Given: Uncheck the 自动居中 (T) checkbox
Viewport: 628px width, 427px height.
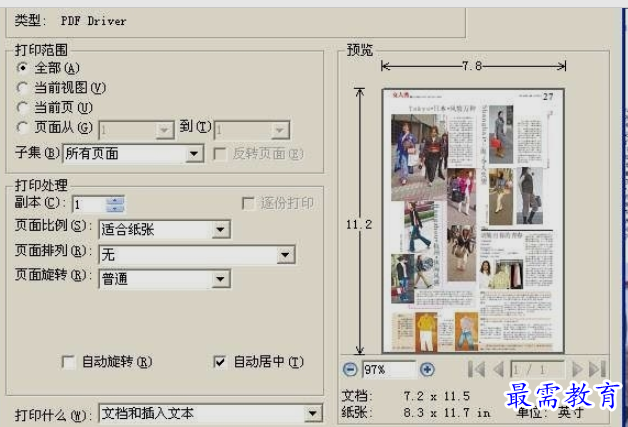Looking at the screenshot, I should tap(220, 362).
